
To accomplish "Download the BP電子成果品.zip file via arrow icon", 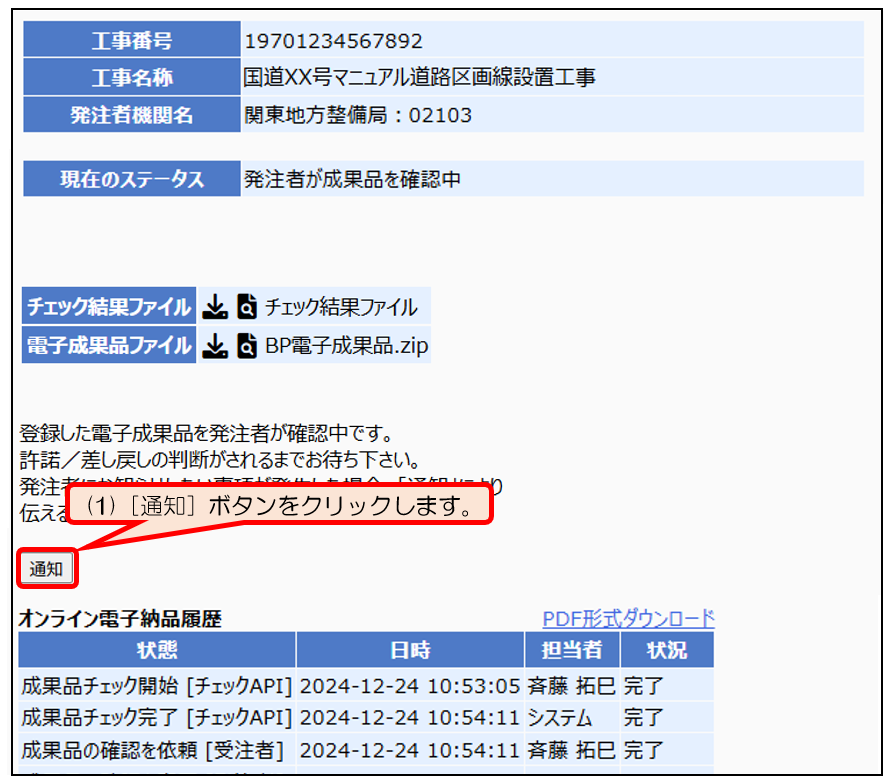I will (x=215, y=346).
